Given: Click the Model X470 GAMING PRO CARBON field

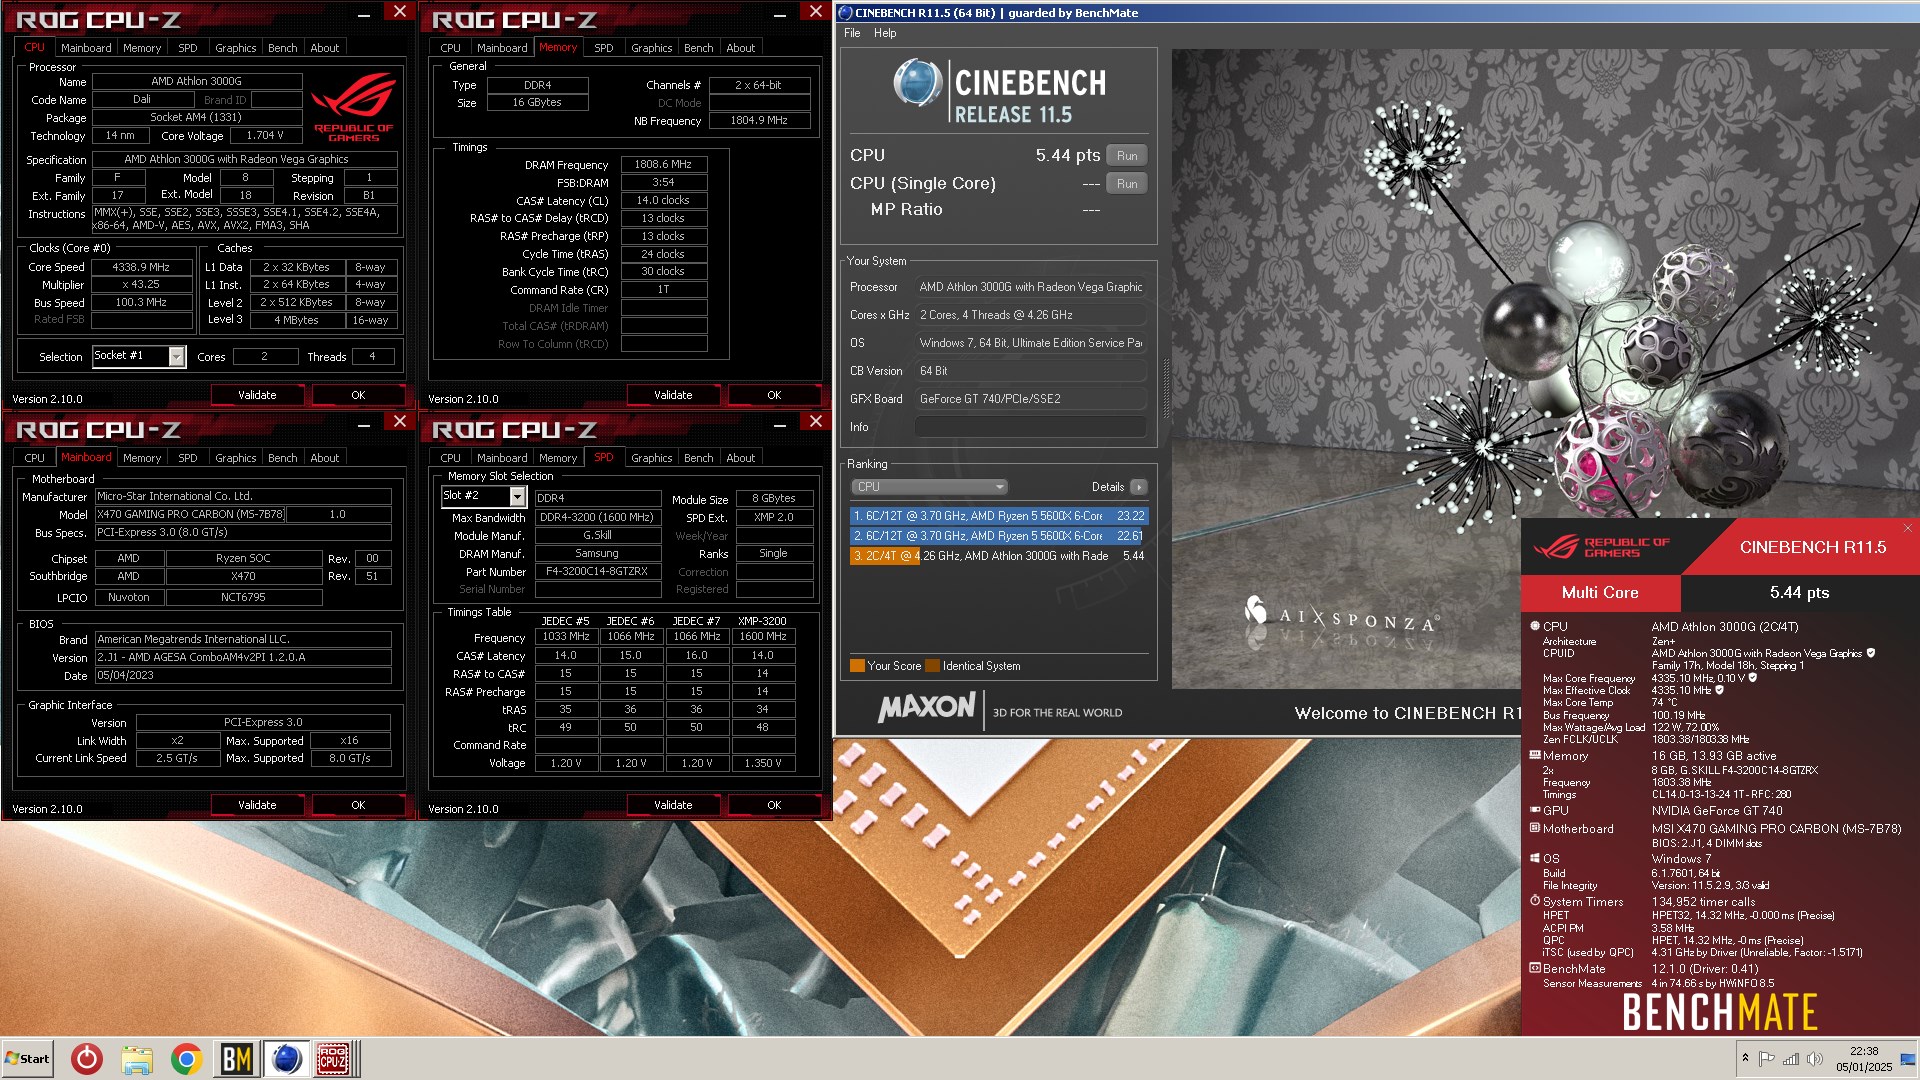Looking at the screenshot, I should coord(190,515).
